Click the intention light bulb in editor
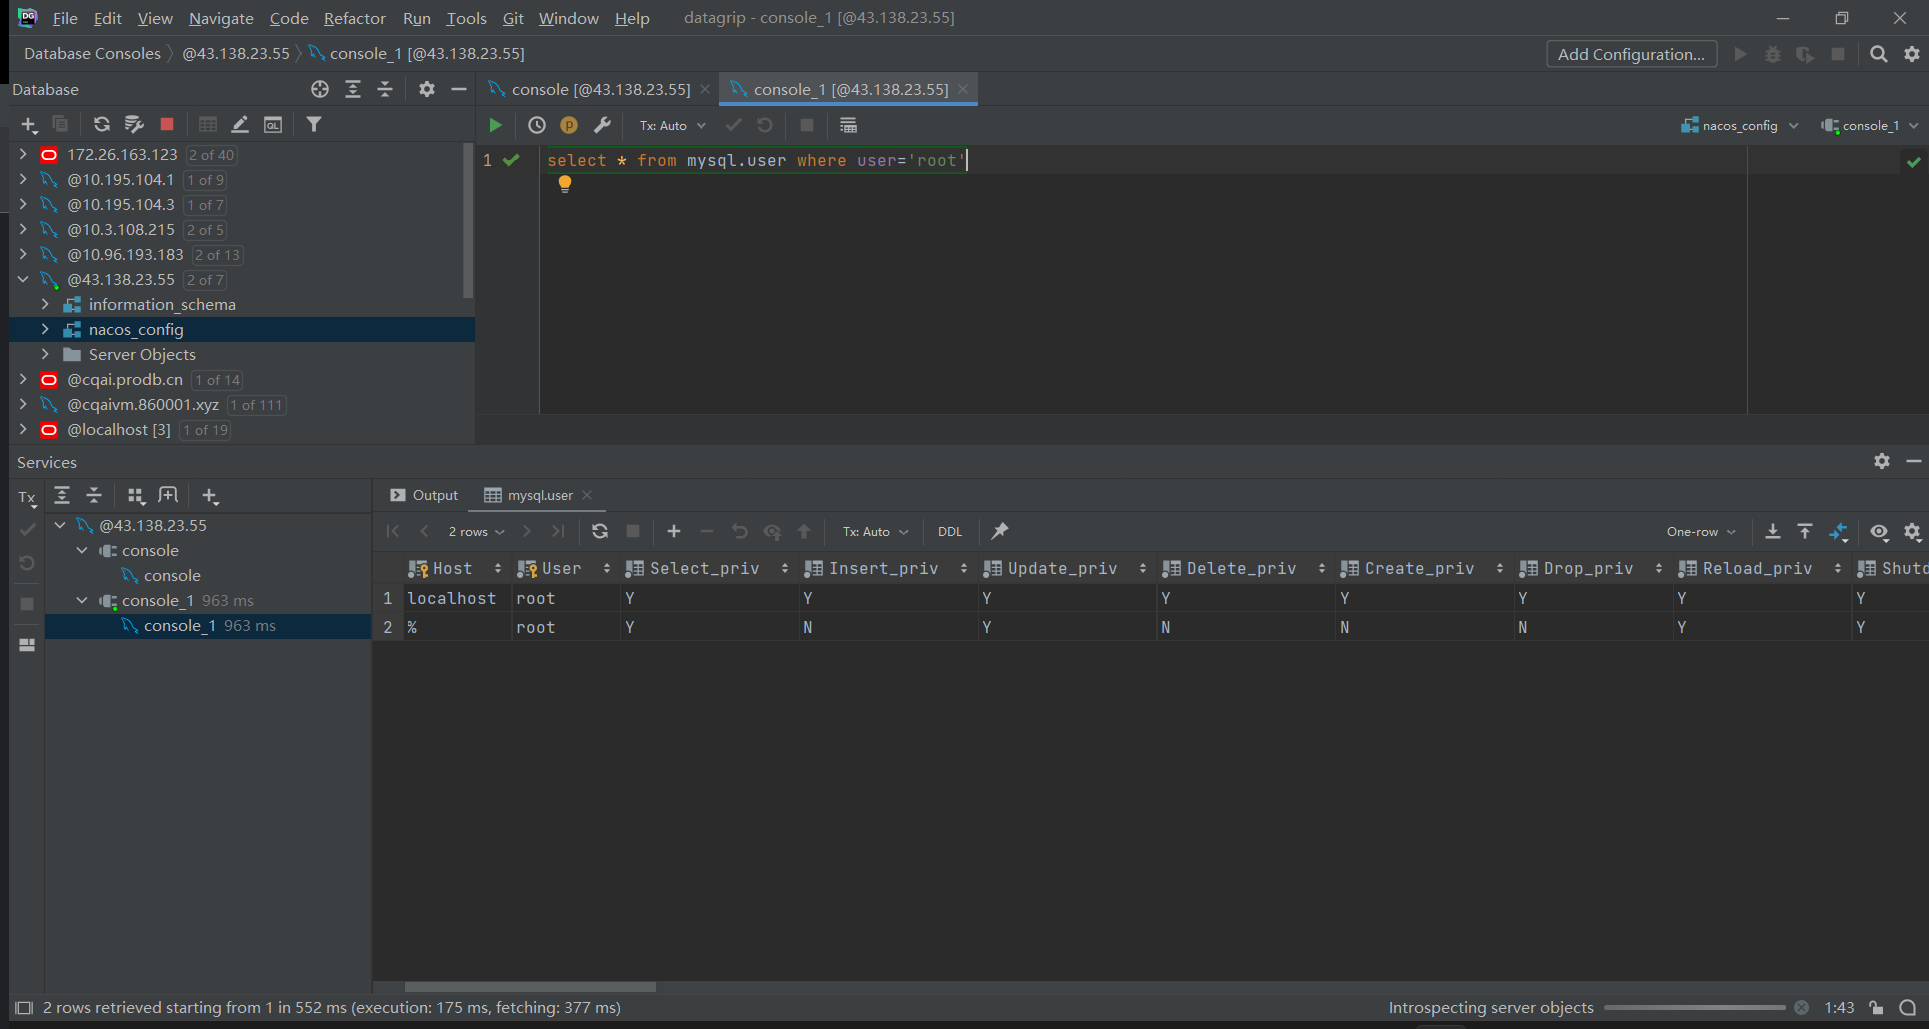 click(565, 184)
